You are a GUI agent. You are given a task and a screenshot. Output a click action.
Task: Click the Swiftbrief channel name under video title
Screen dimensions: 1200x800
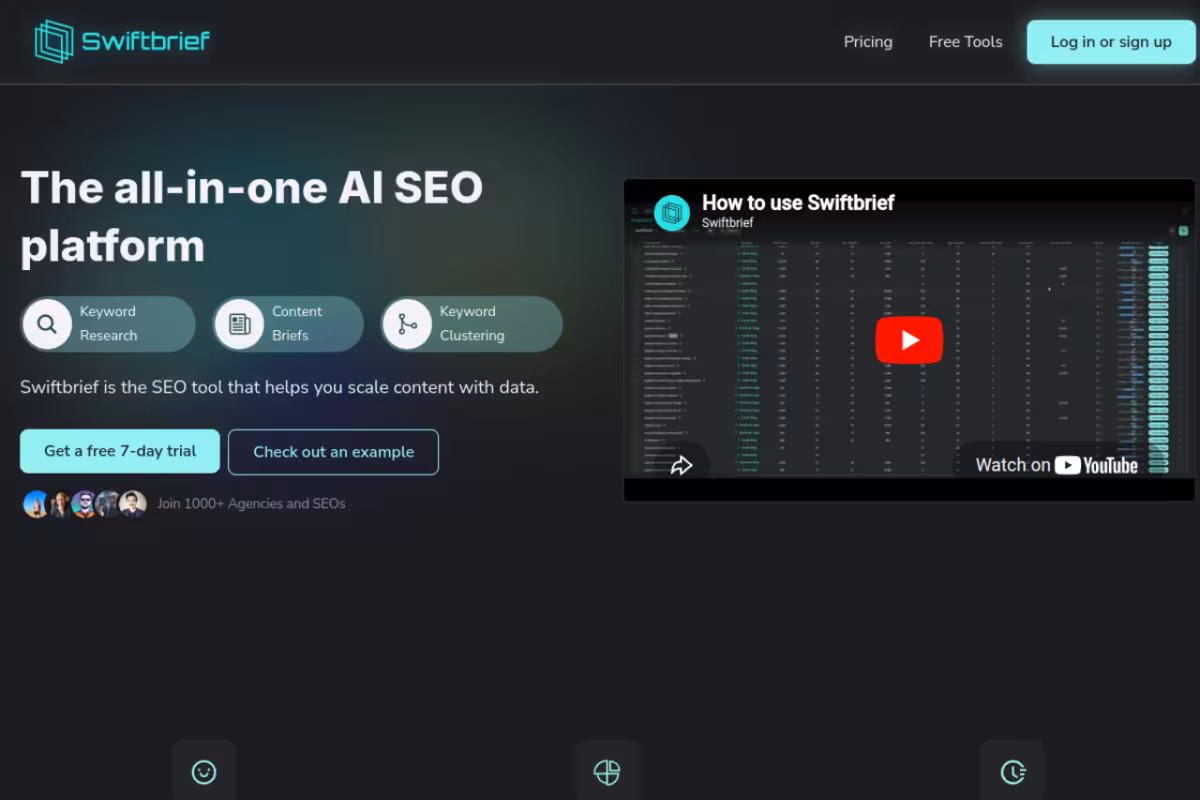(x=727, y=223)
